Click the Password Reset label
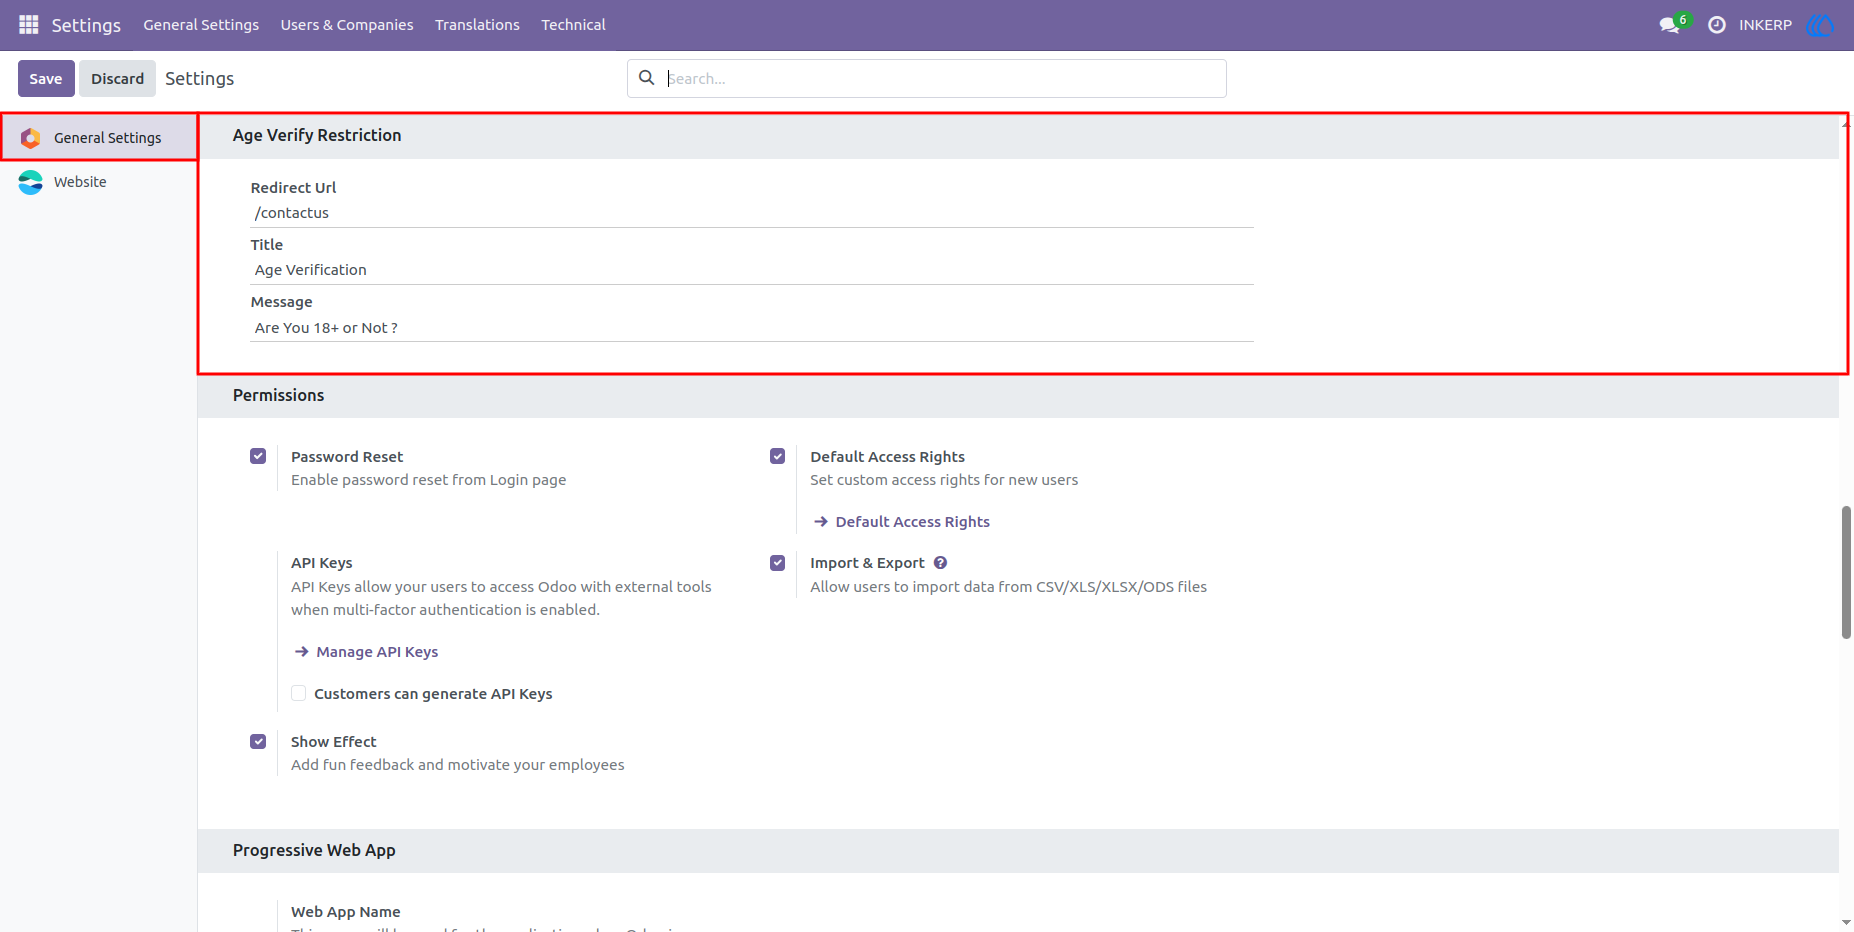 click(347, 457)
